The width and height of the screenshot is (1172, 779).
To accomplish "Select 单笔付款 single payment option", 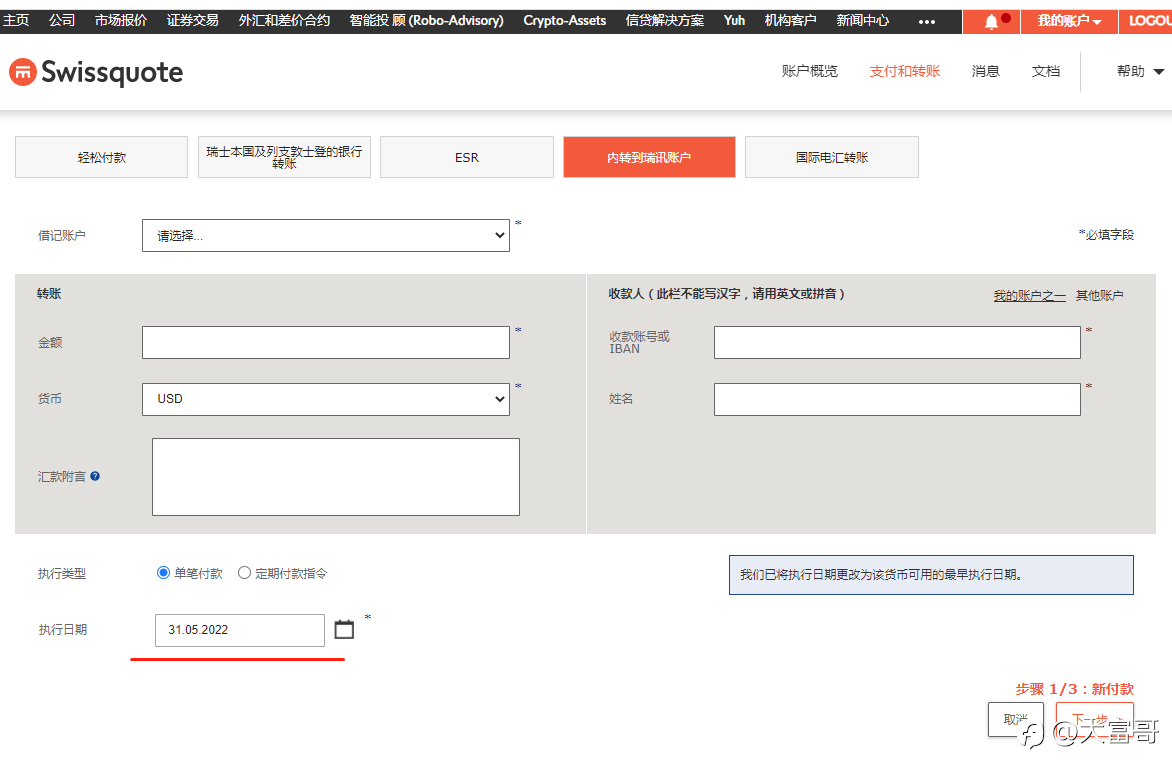I will 163,573.
